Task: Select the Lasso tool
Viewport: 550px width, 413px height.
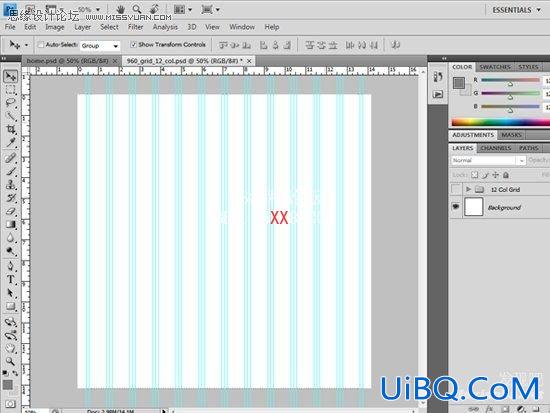Action: pyautogui.click(x=11, y=103)
